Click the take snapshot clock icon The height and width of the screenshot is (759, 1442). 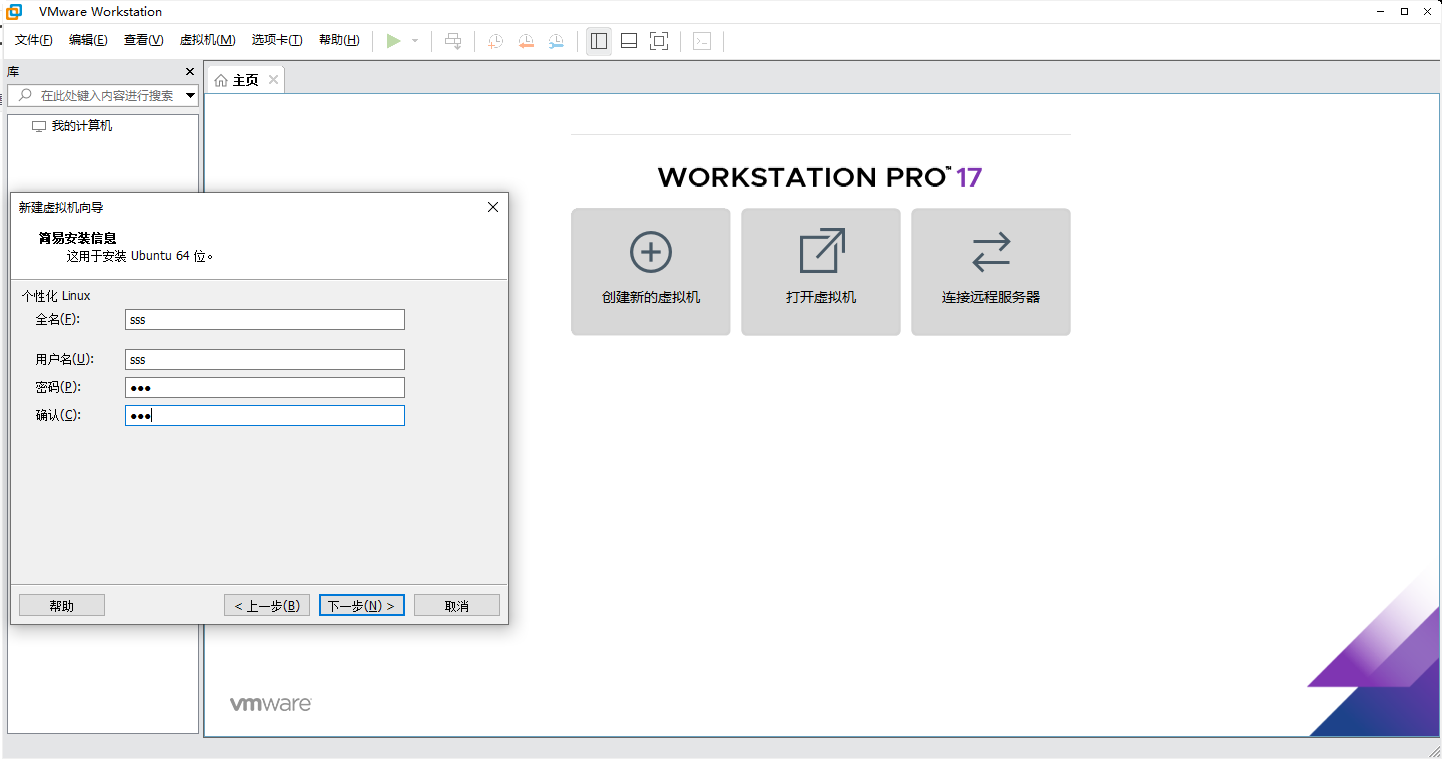[x=495, y=41]
